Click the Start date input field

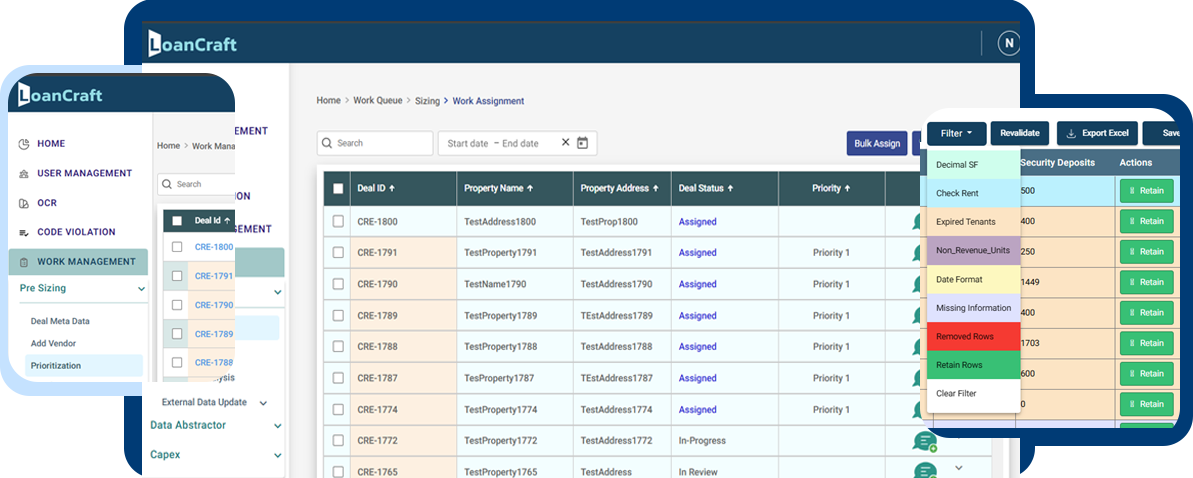[468, 143]
